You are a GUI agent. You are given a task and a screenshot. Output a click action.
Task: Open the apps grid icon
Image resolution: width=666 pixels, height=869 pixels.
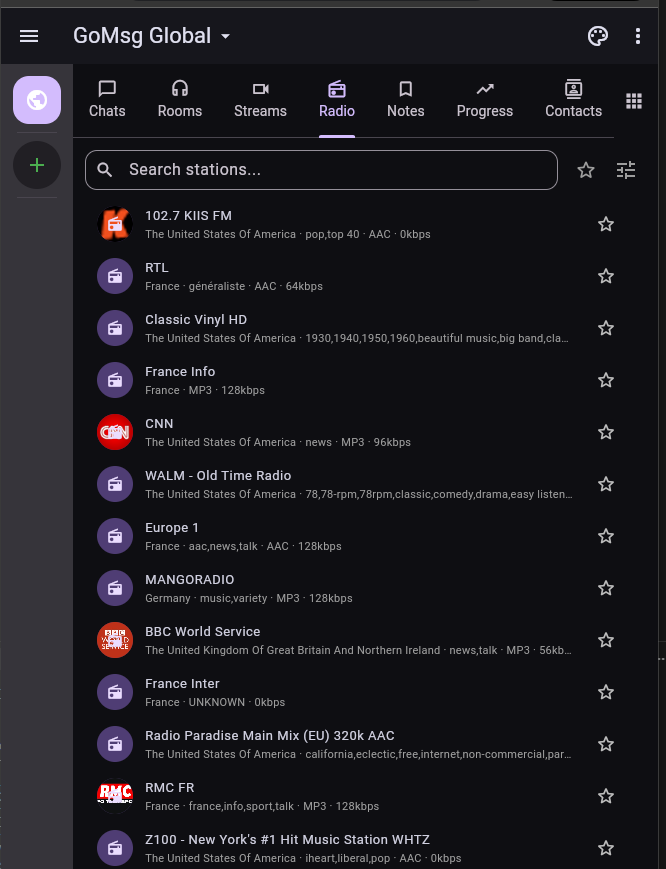click(634, 101)
